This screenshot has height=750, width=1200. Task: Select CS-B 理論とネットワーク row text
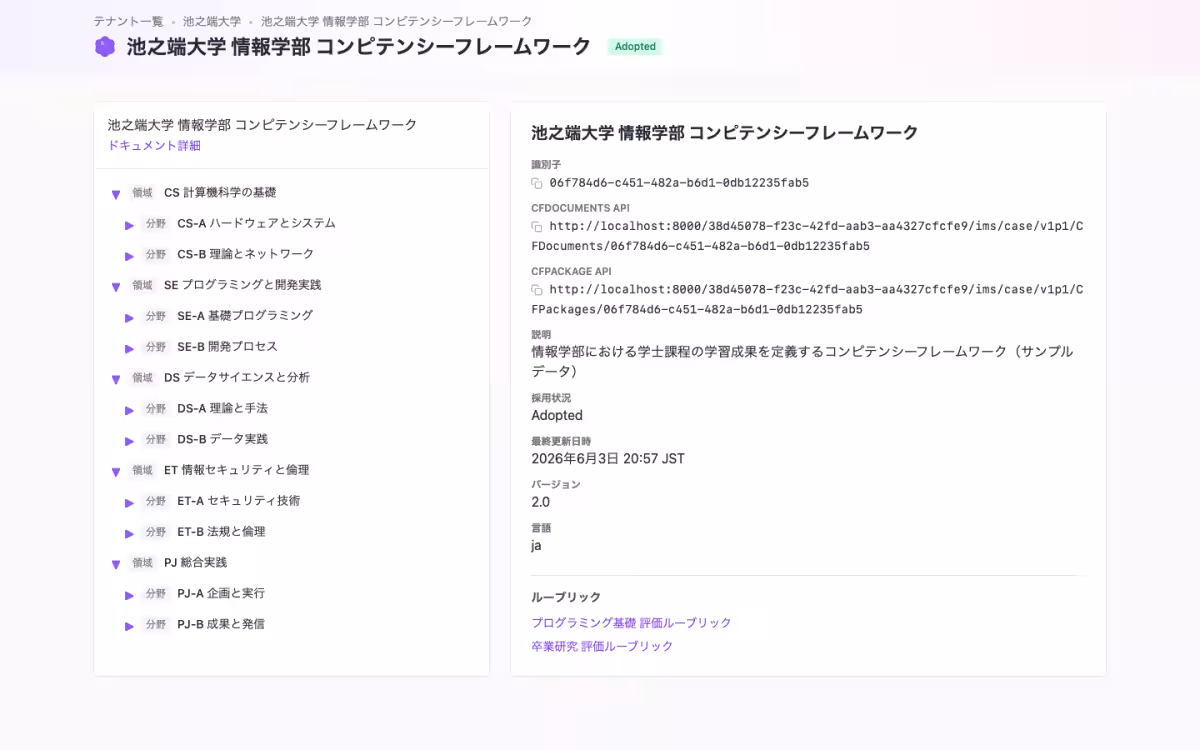pos(245,255)
